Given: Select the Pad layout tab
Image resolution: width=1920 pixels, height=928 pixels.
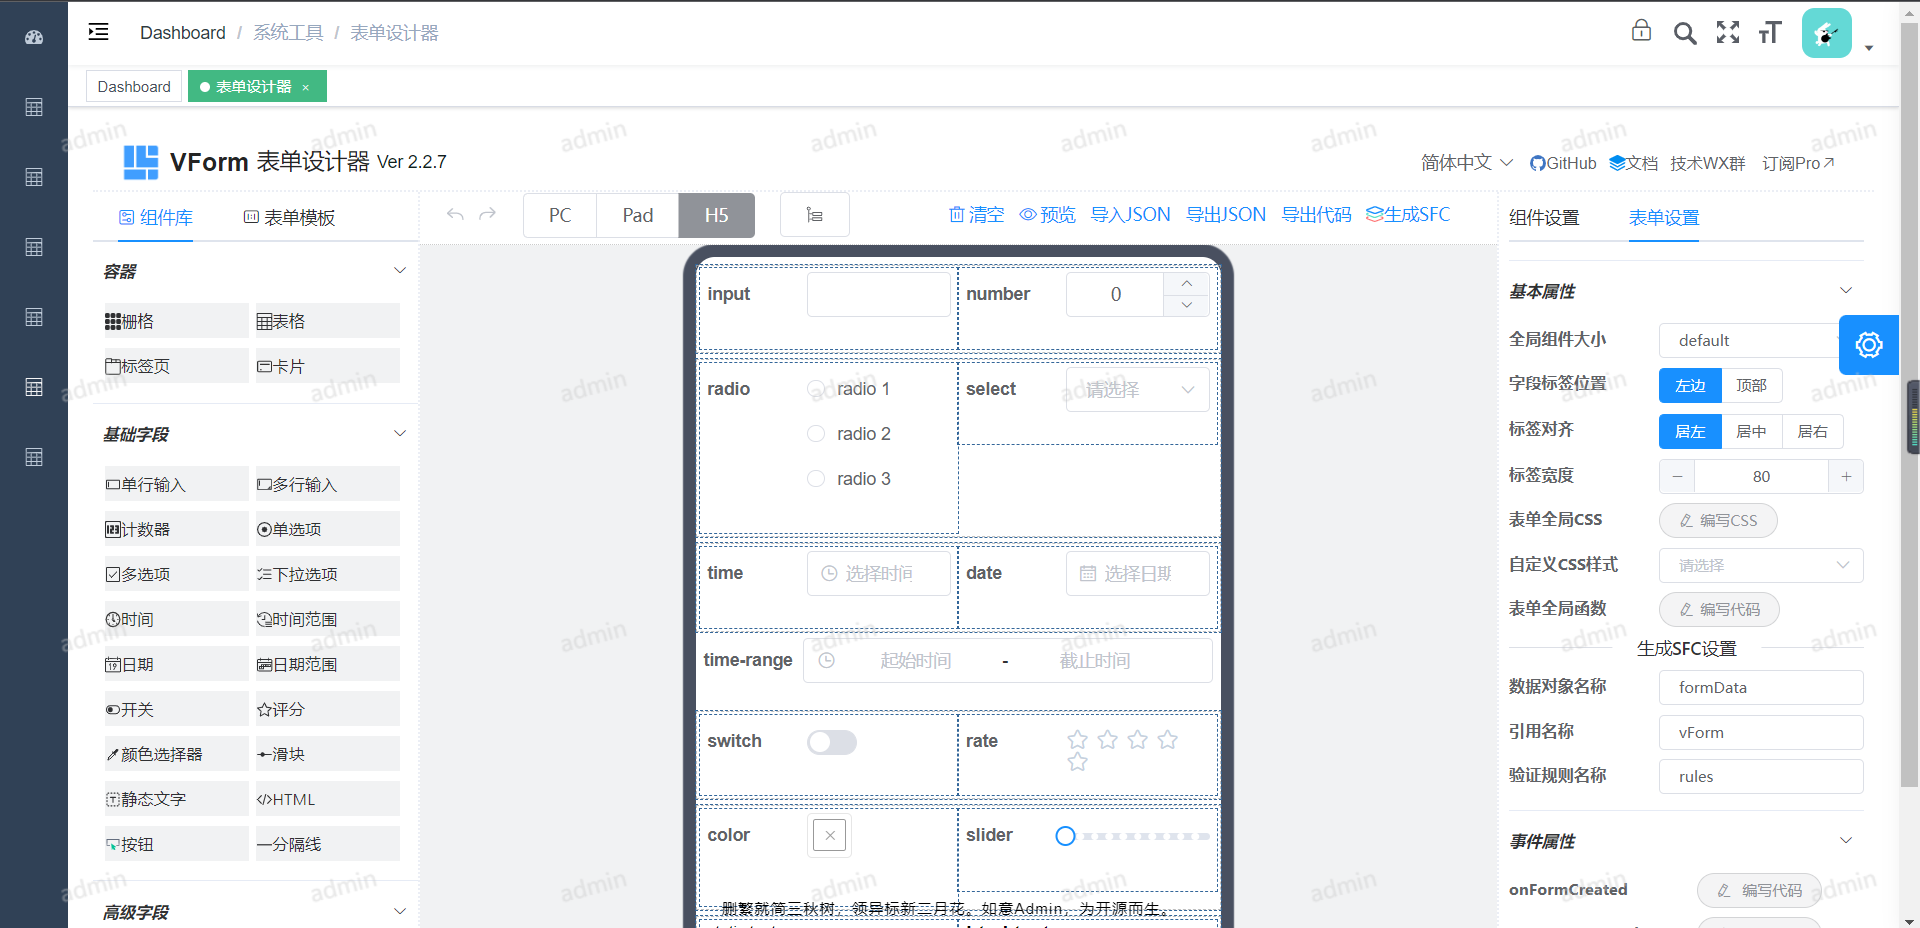Looking at the screenshot, I should (x=638, y=215).
